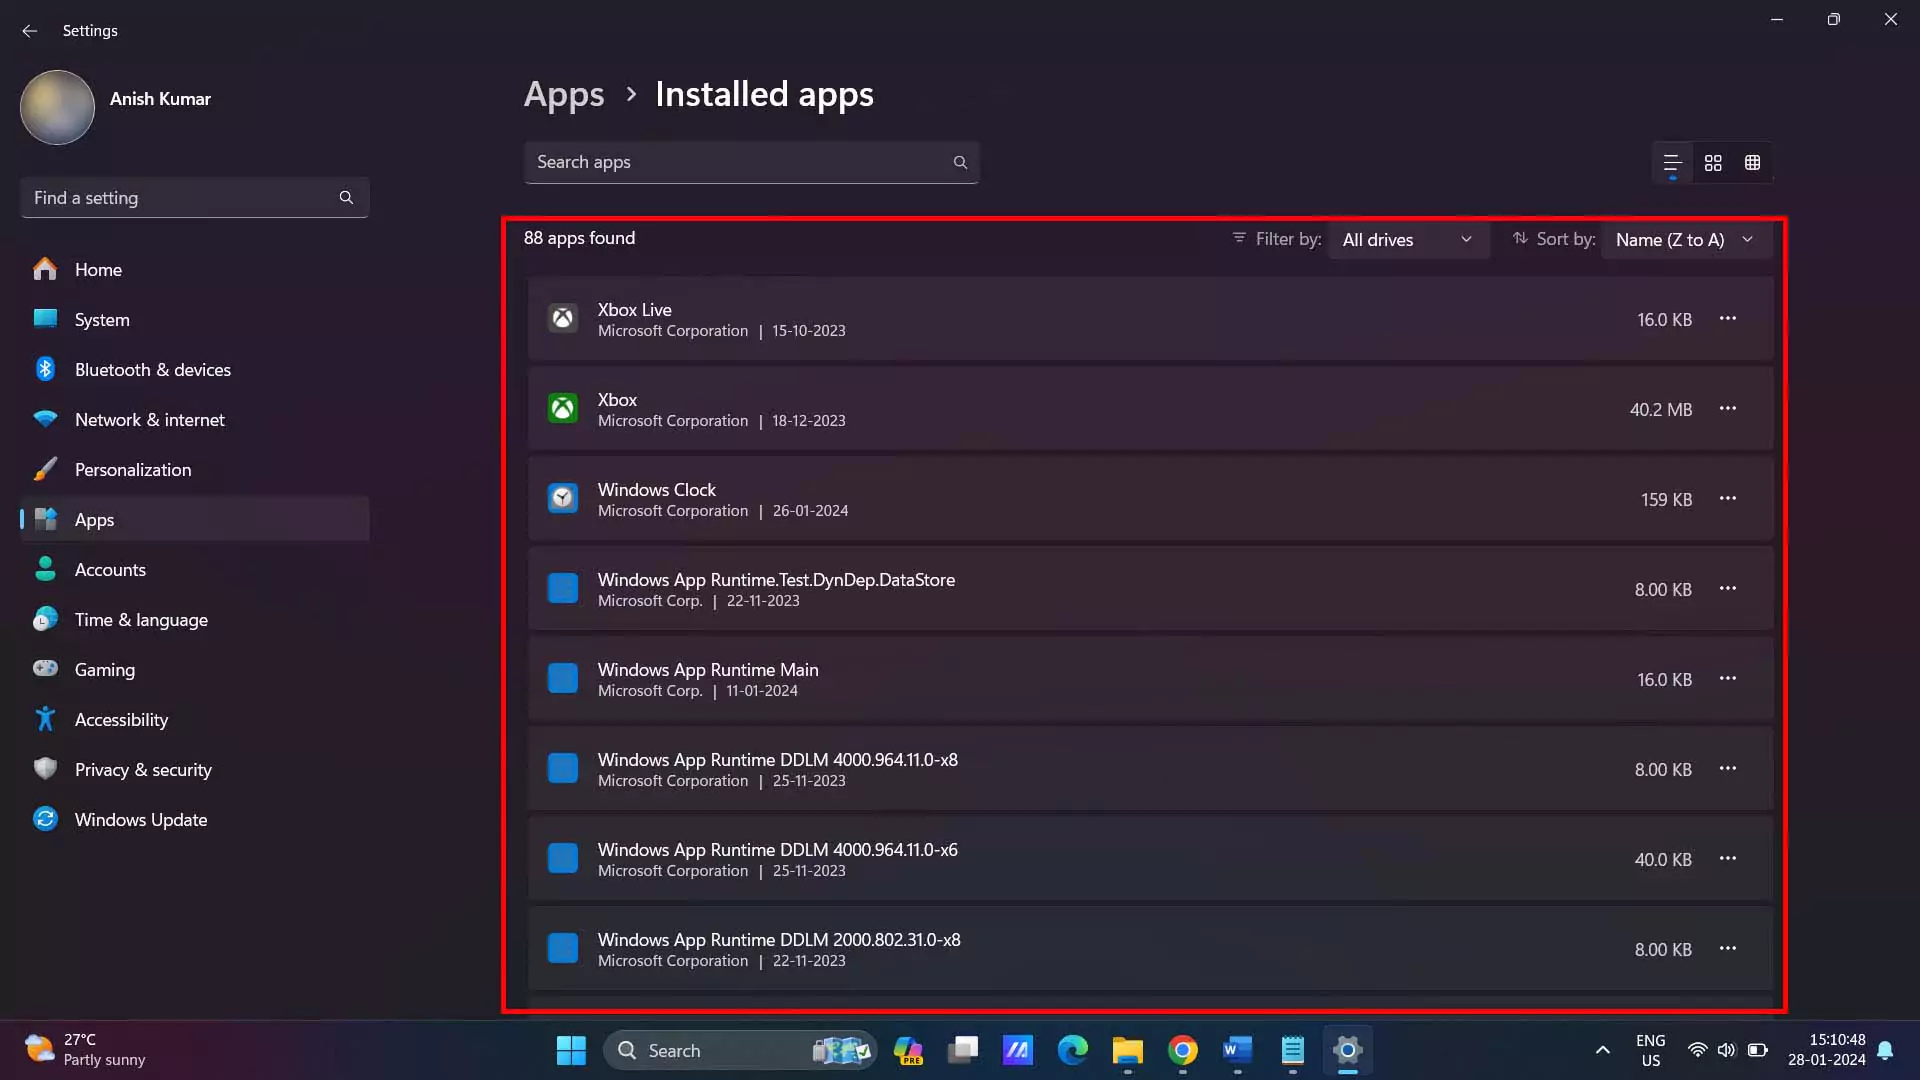Click the Windows Update settings icon
1920x1080 pixels.
point(46,819)
